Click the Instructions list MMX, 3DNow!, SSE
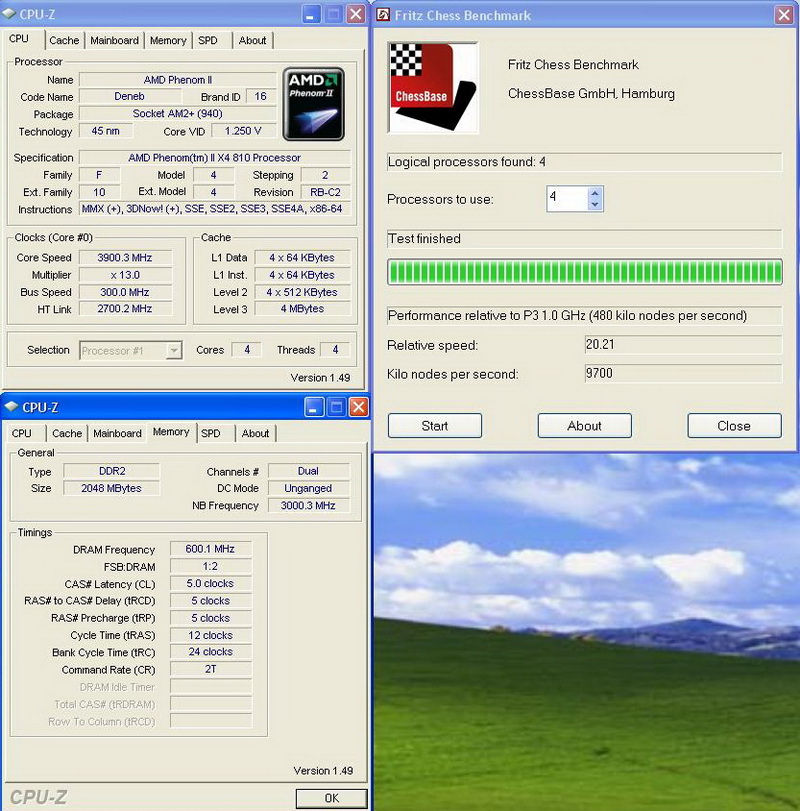Screen dimensions: 800x811 [215, 209]
